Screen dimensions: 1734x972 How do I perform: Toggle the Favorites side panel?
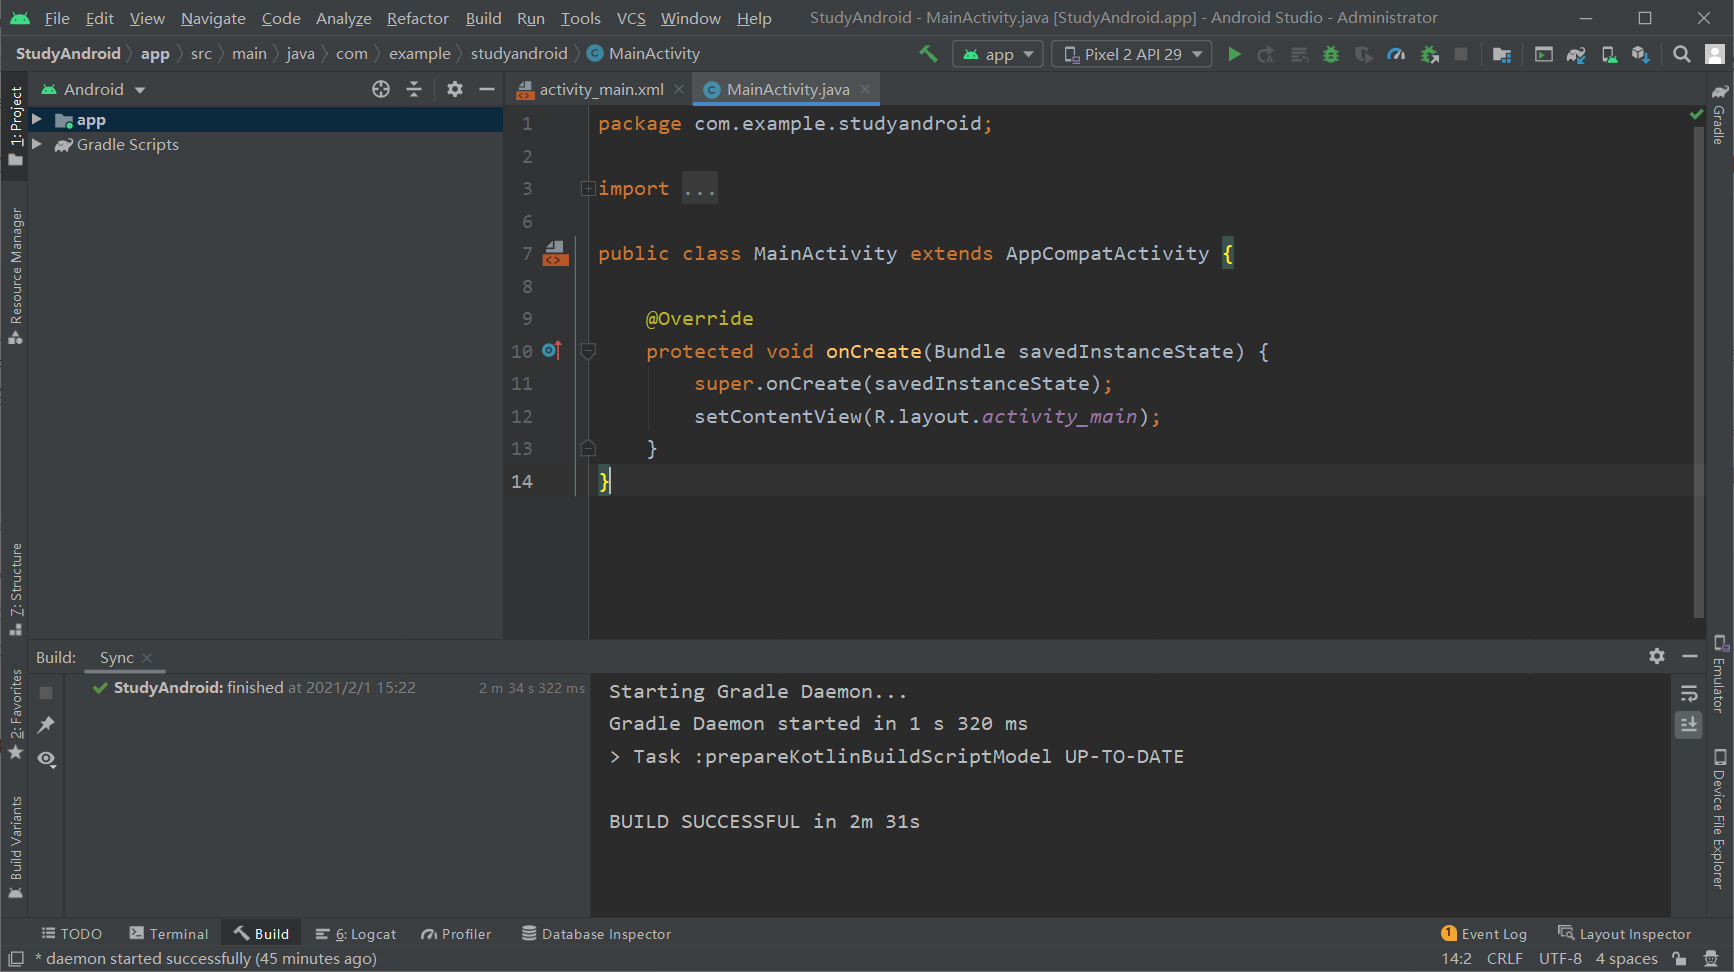pos(15,715)
